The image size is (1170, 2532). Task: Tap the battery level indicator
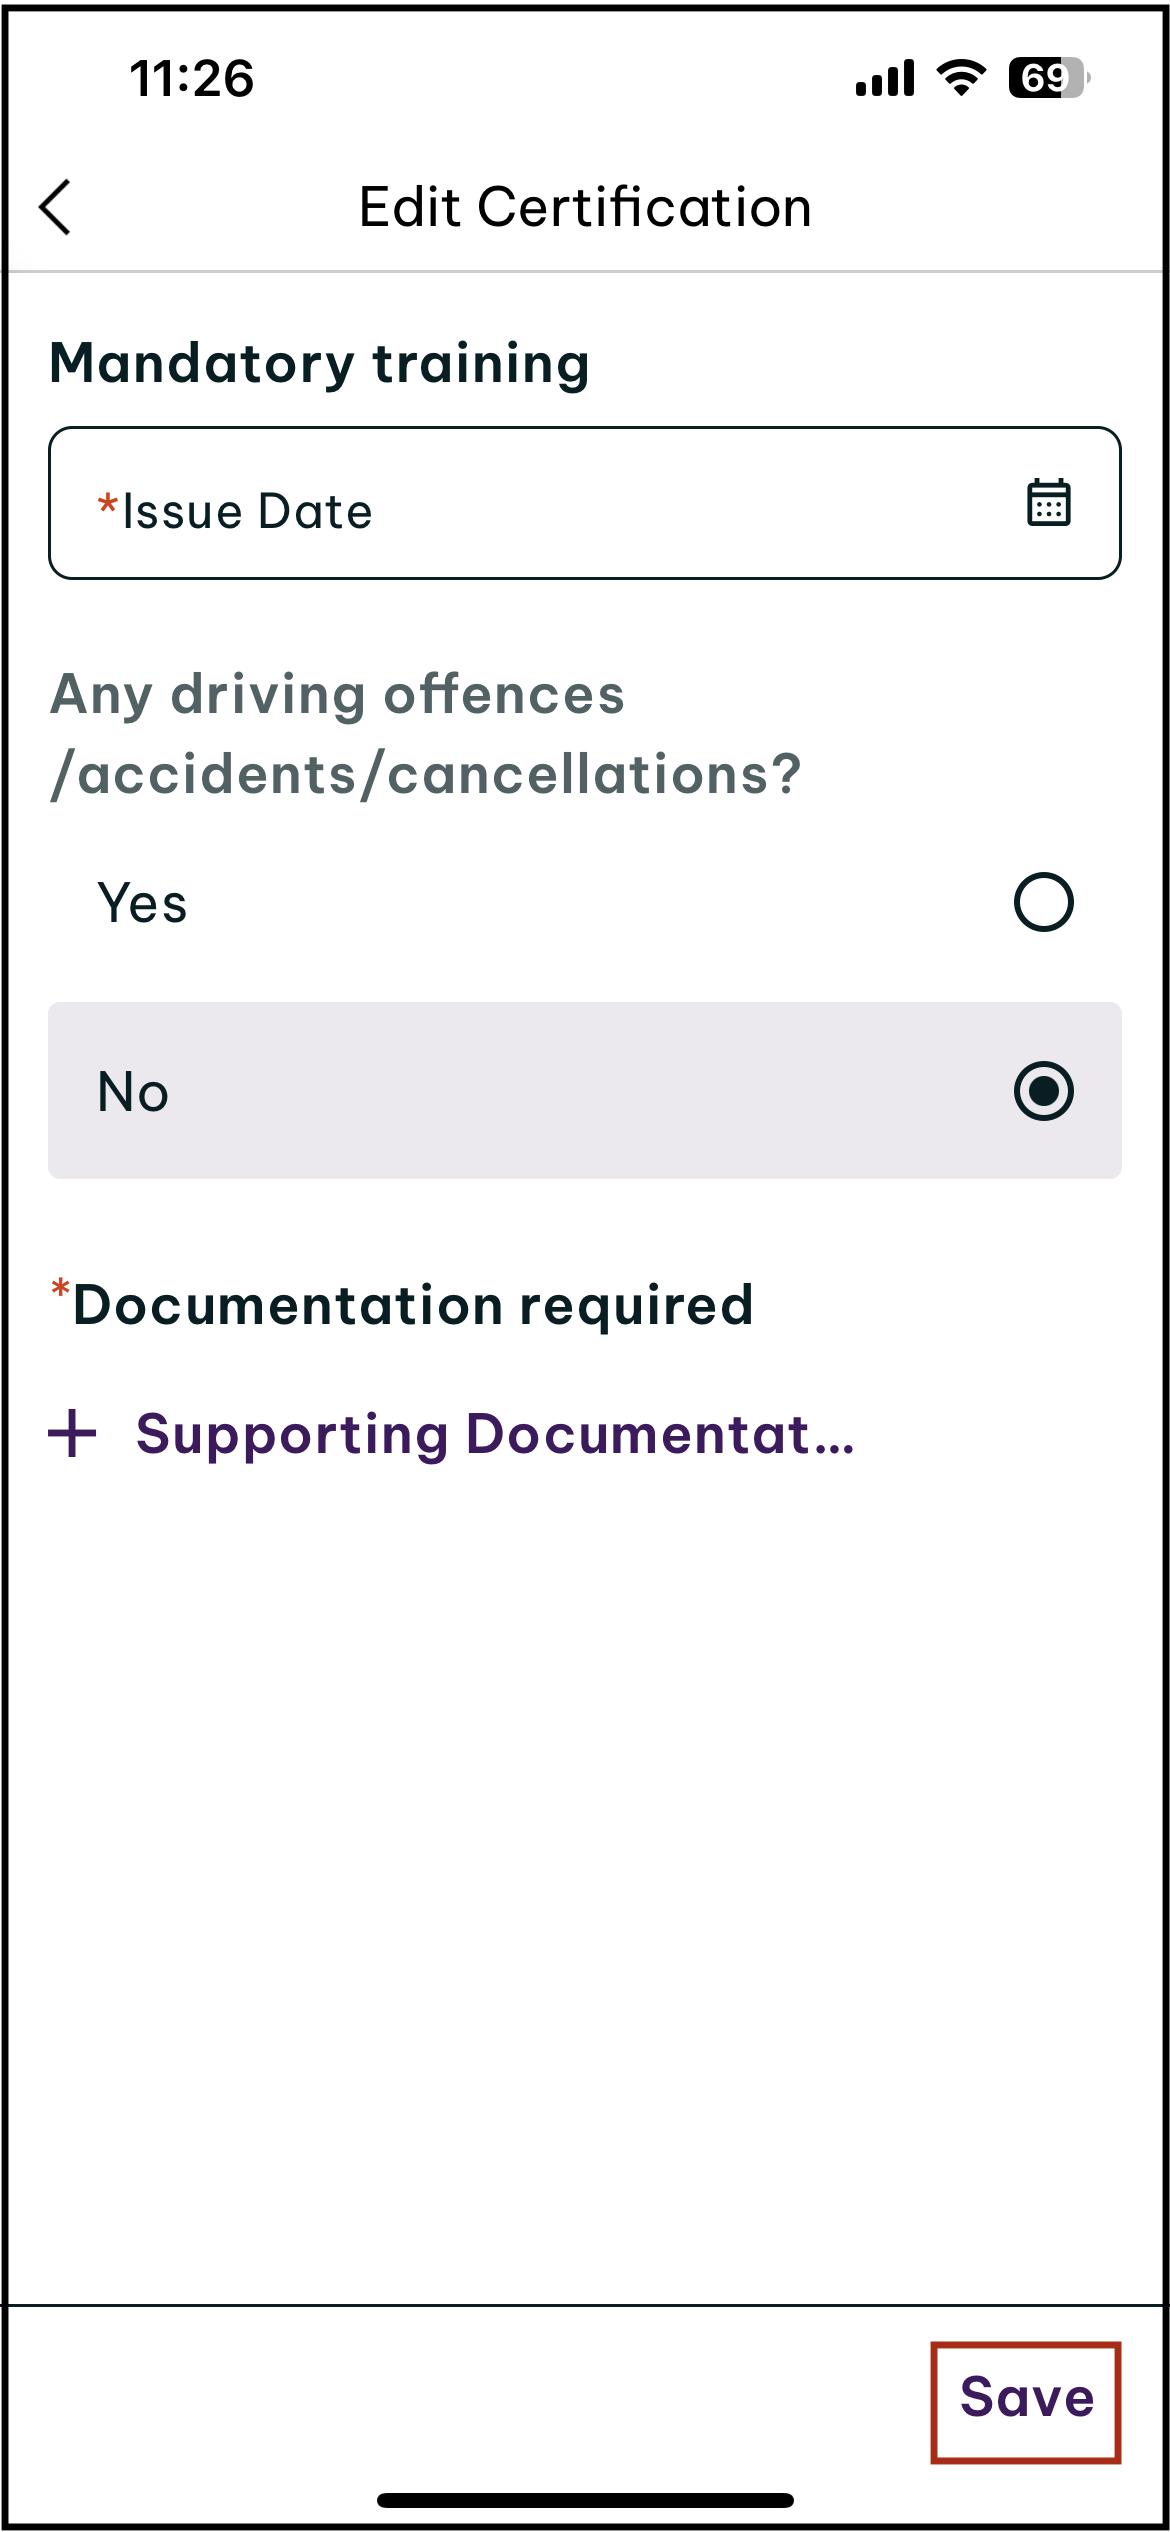[1048, 77]
